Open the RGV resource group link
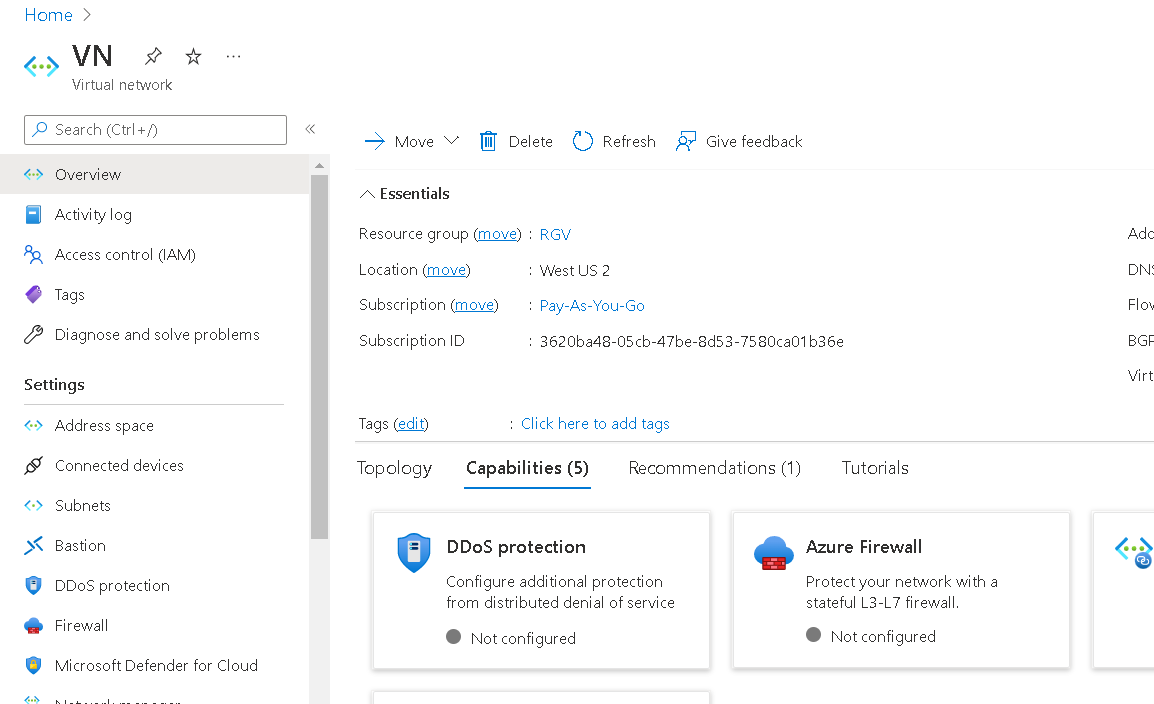 pyautogui.click(x=555, y=235)
